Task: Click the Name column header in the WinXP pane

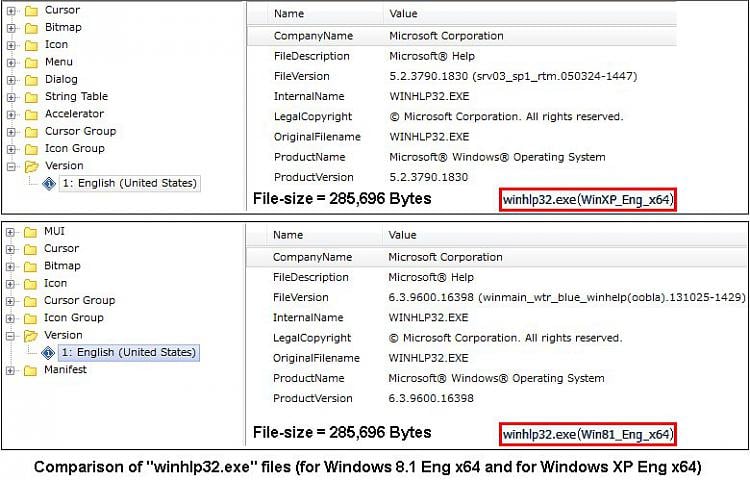Action: tap(288, 13)
